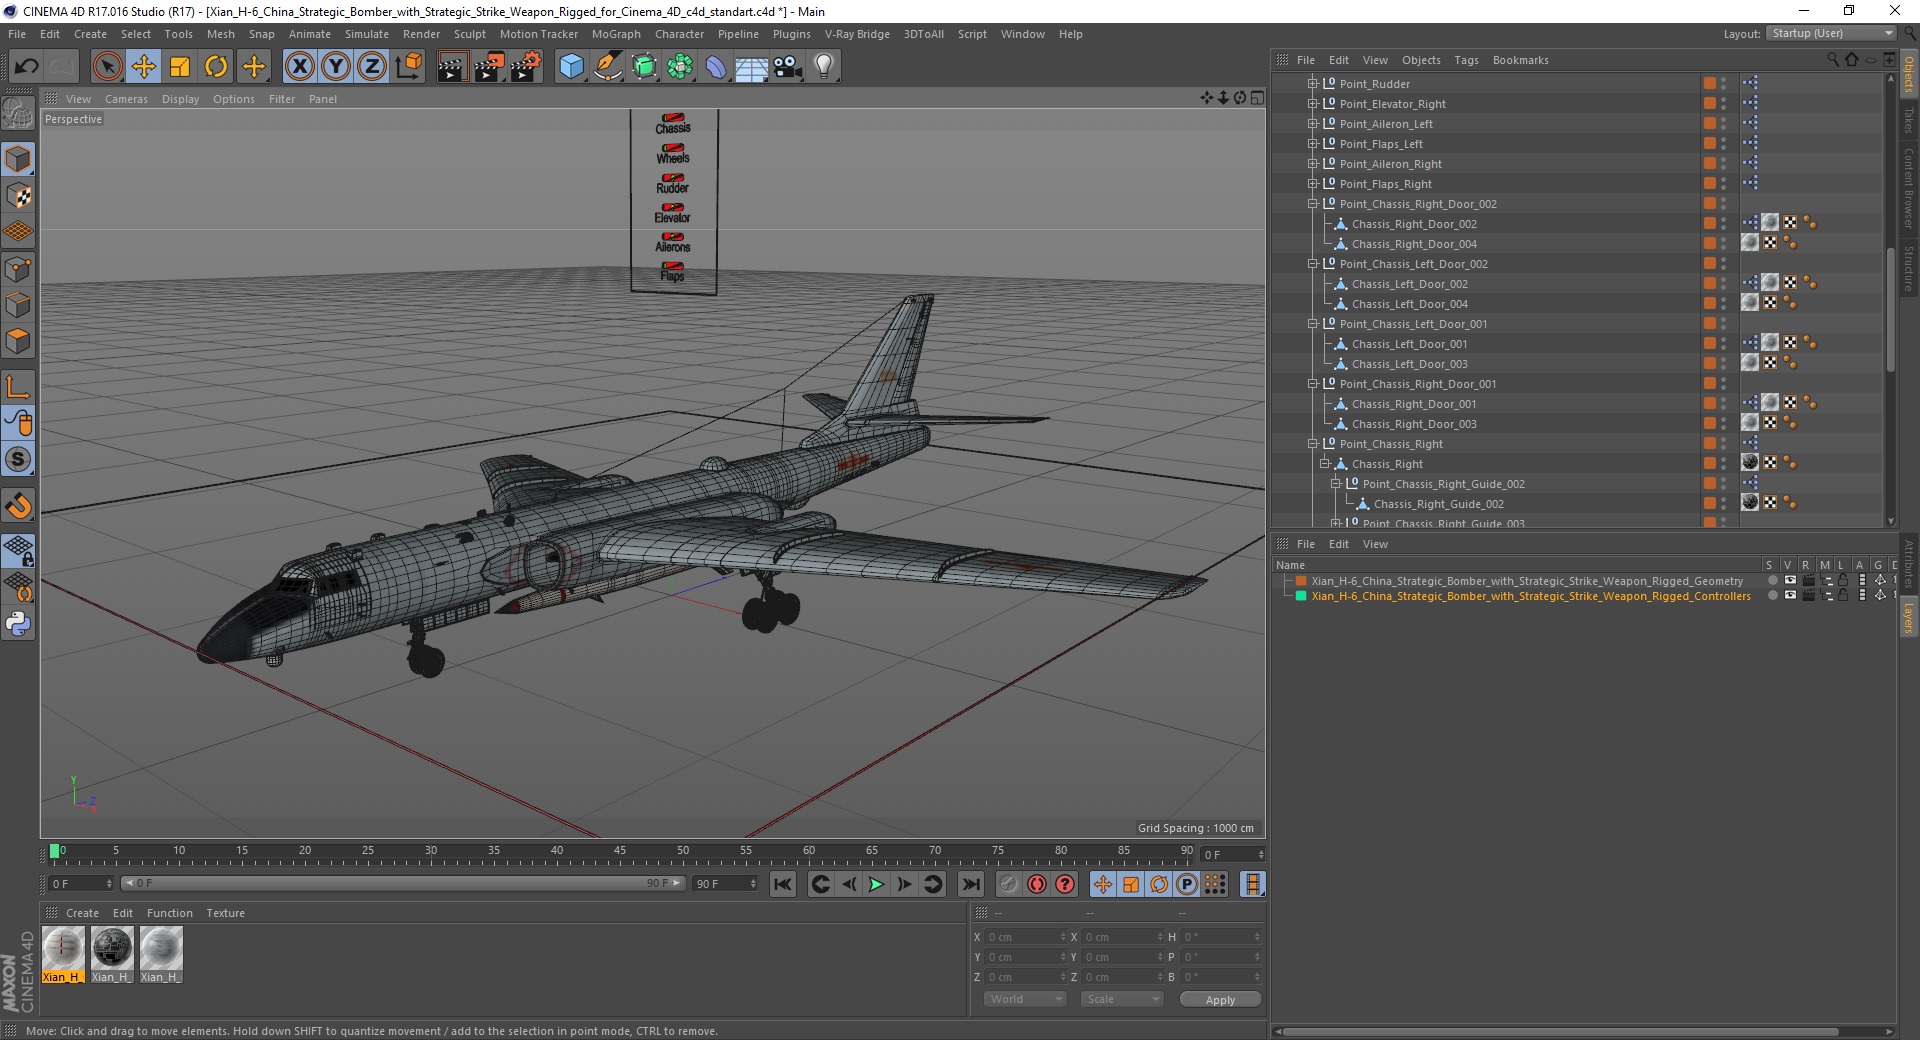
Task: Click Go to Start playback button
Action: (x=782, y=884)
